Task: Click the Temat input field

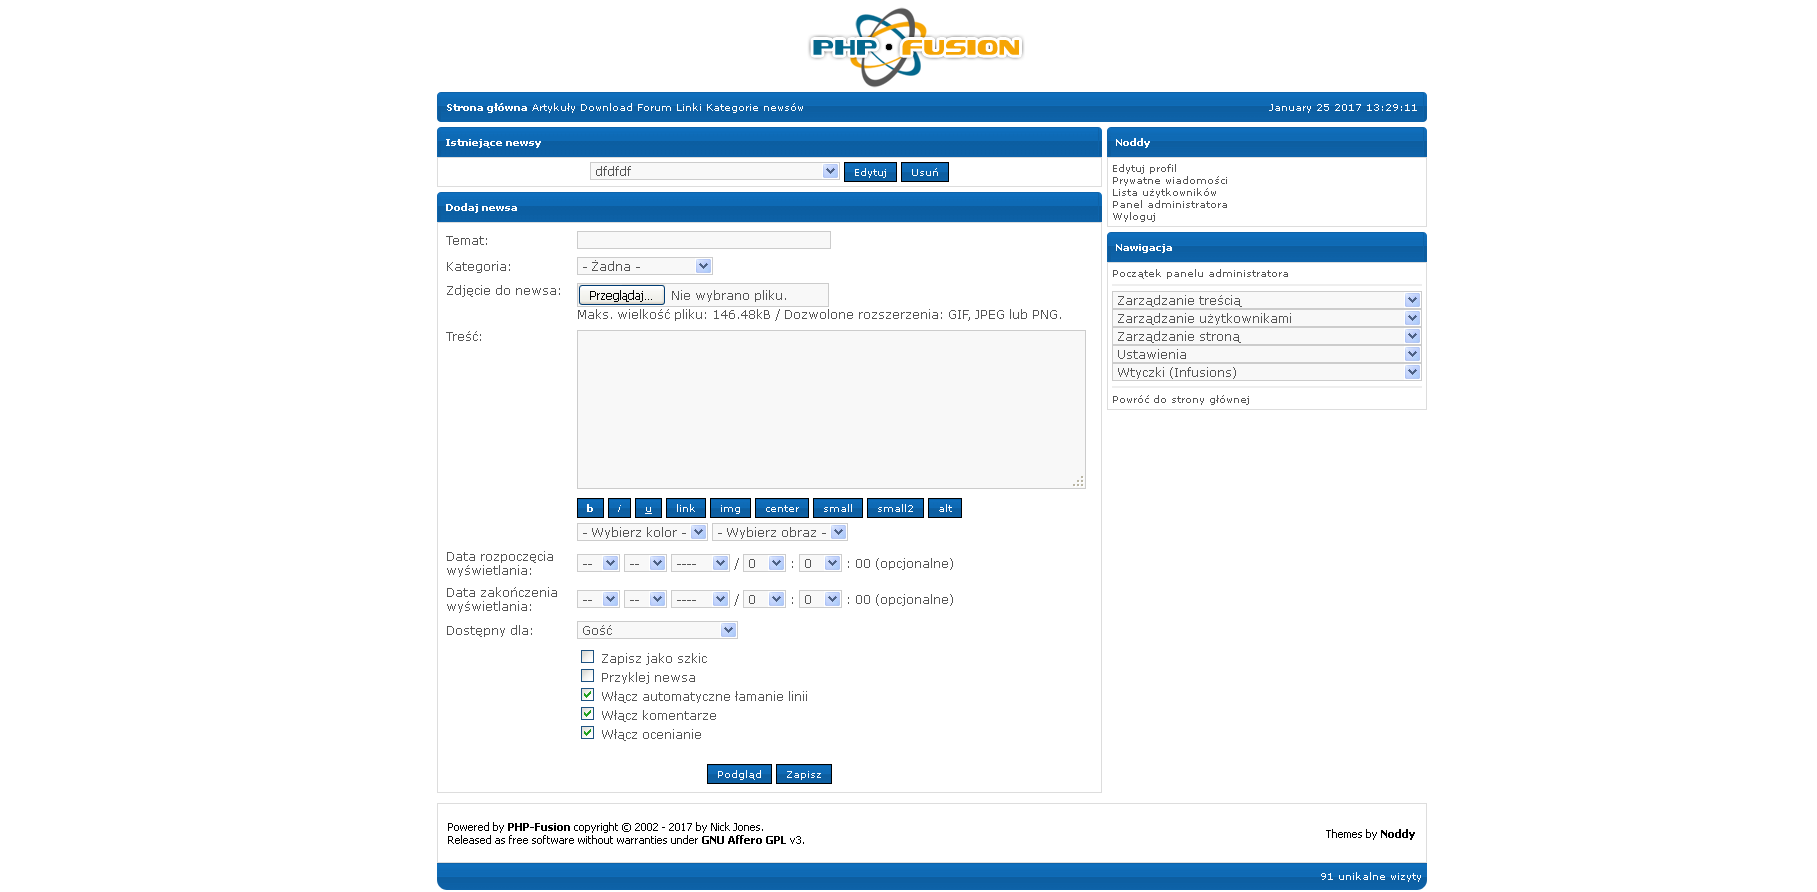Action: 704,240
